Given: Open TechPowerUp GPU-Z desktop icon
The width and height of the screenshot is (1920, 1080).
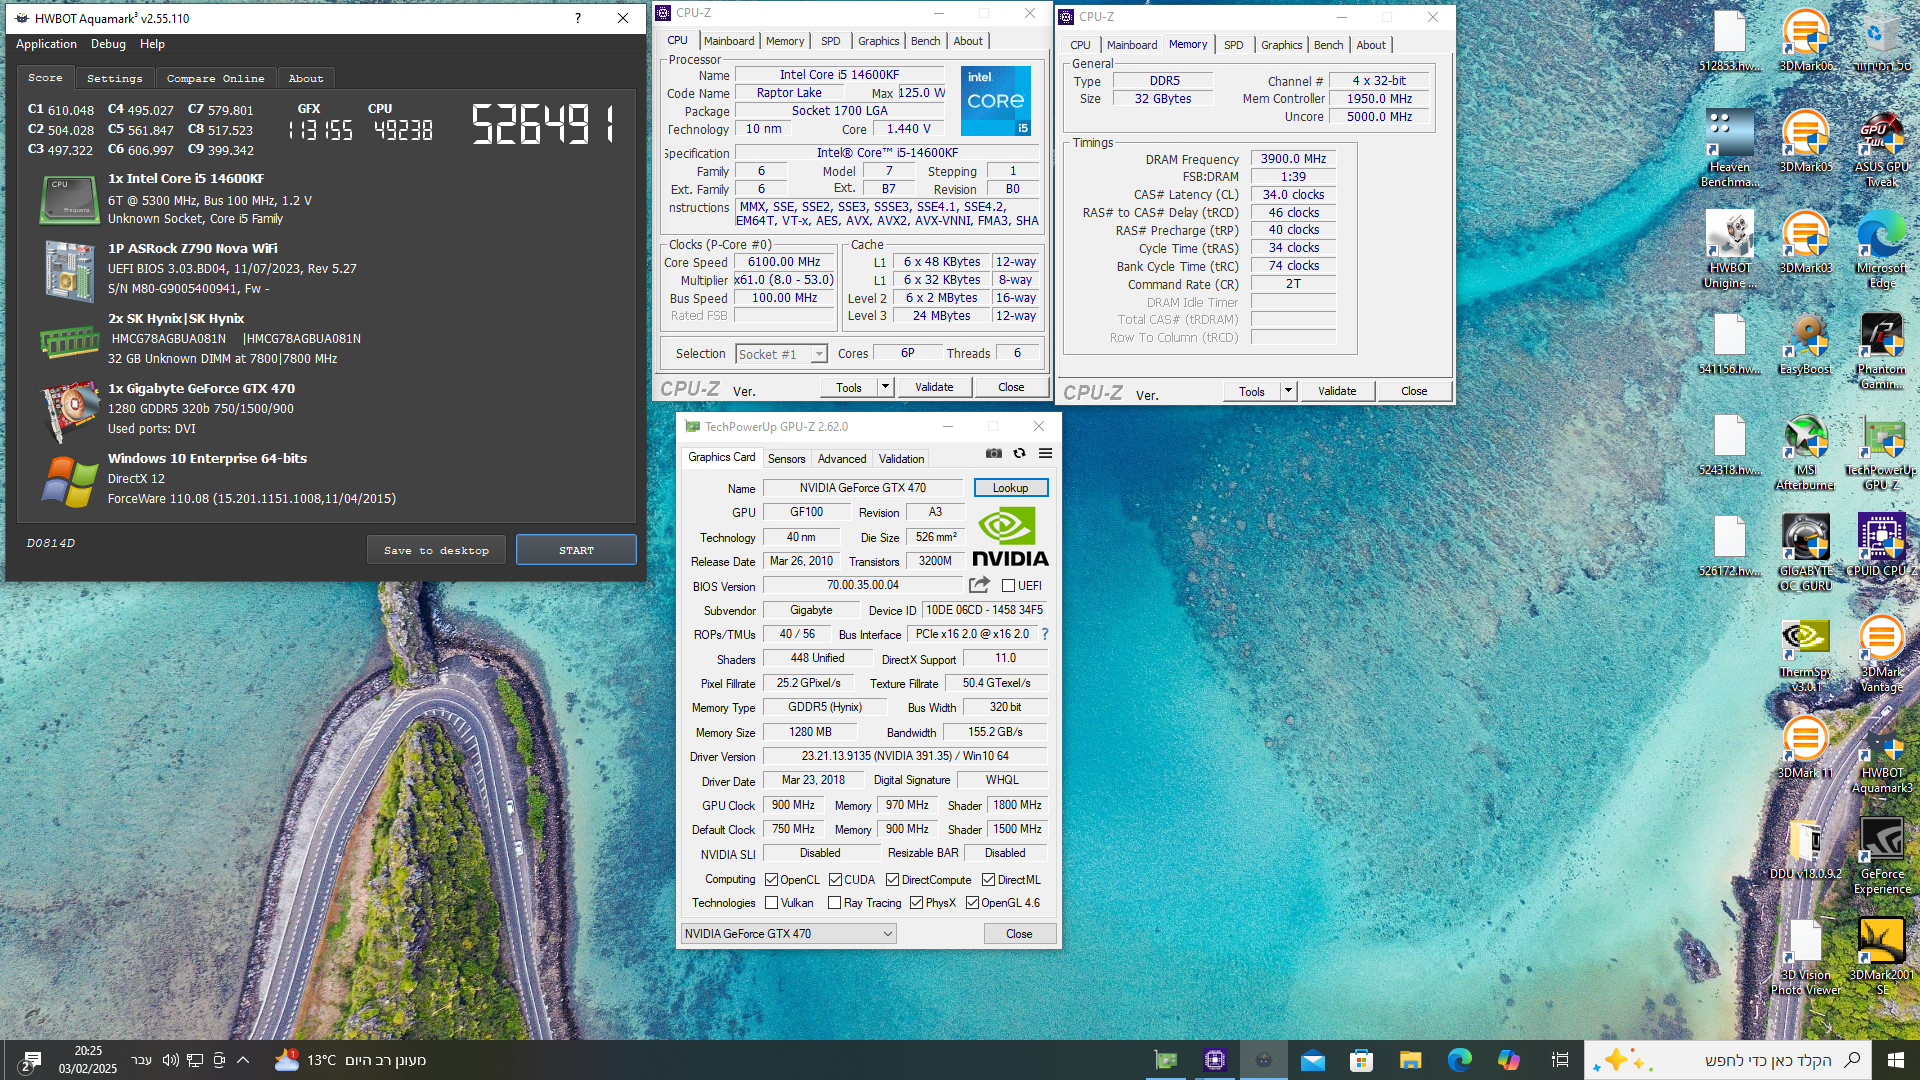Looking at the screenshot, I should (1881, 451).
